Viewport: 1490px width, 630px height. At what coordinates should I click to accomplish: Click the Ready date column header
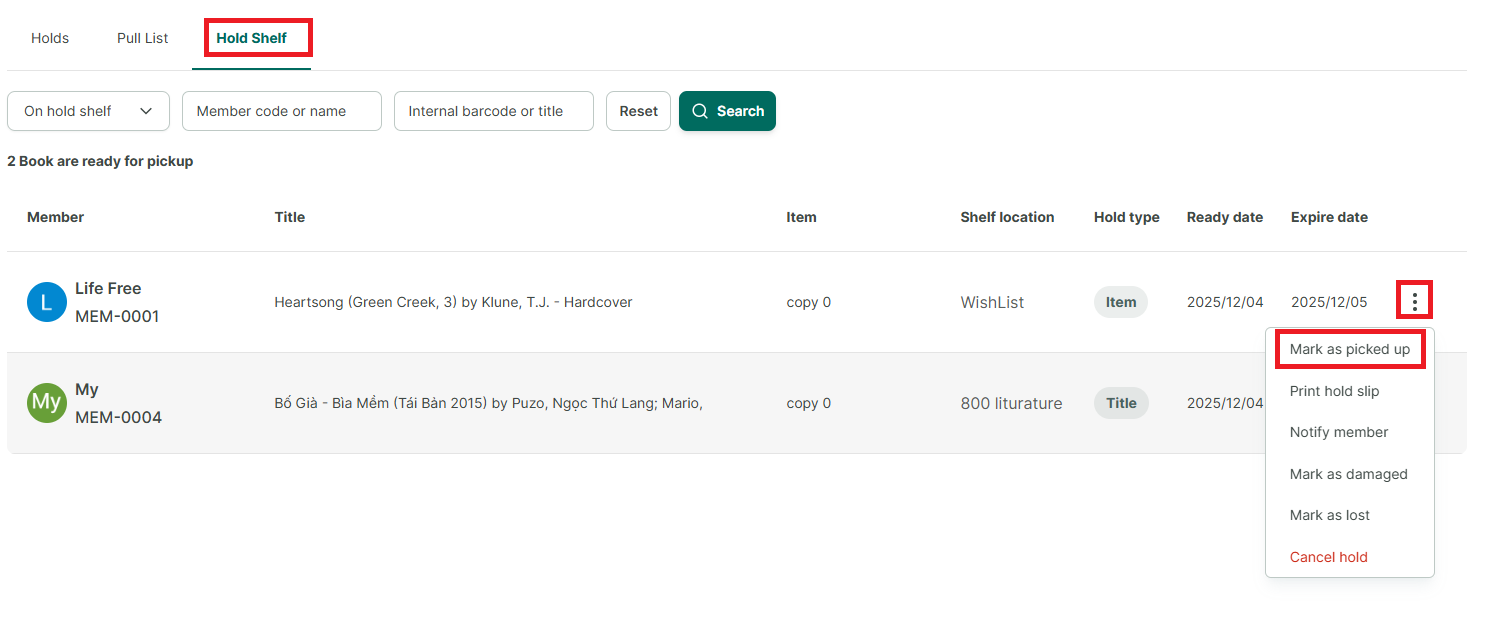1225,217
